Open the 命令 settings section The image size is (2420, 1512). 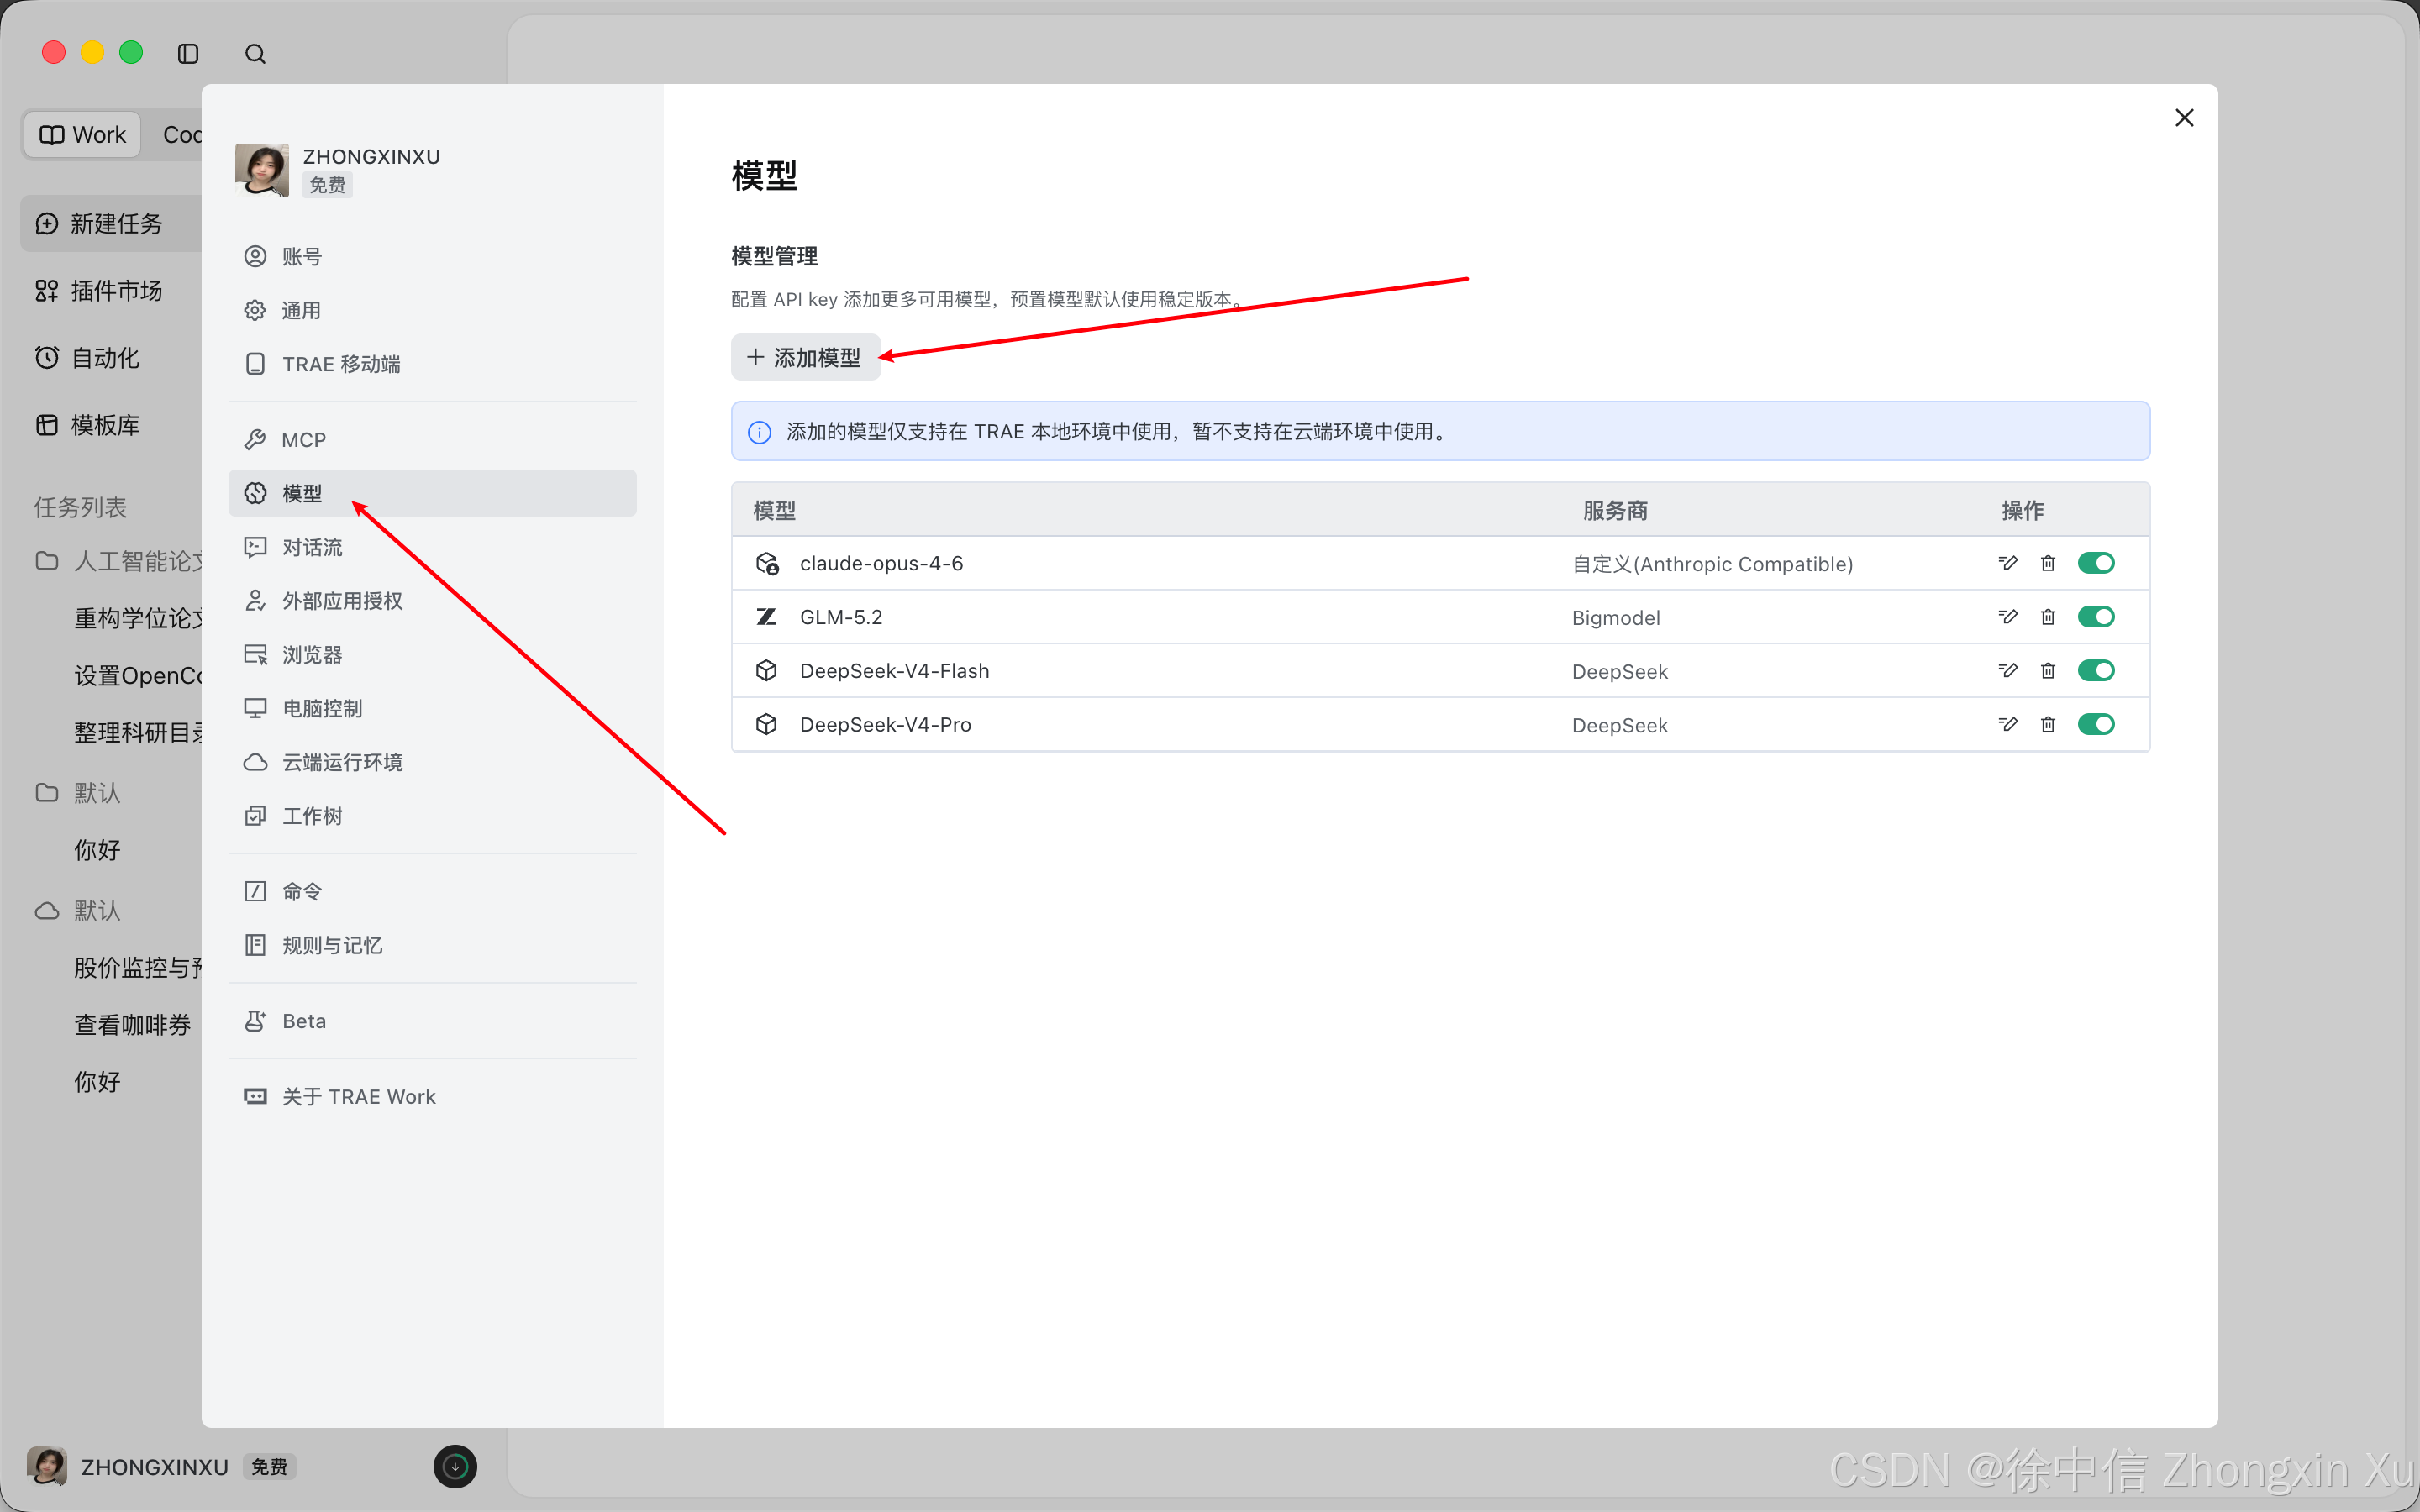[432, 891]
